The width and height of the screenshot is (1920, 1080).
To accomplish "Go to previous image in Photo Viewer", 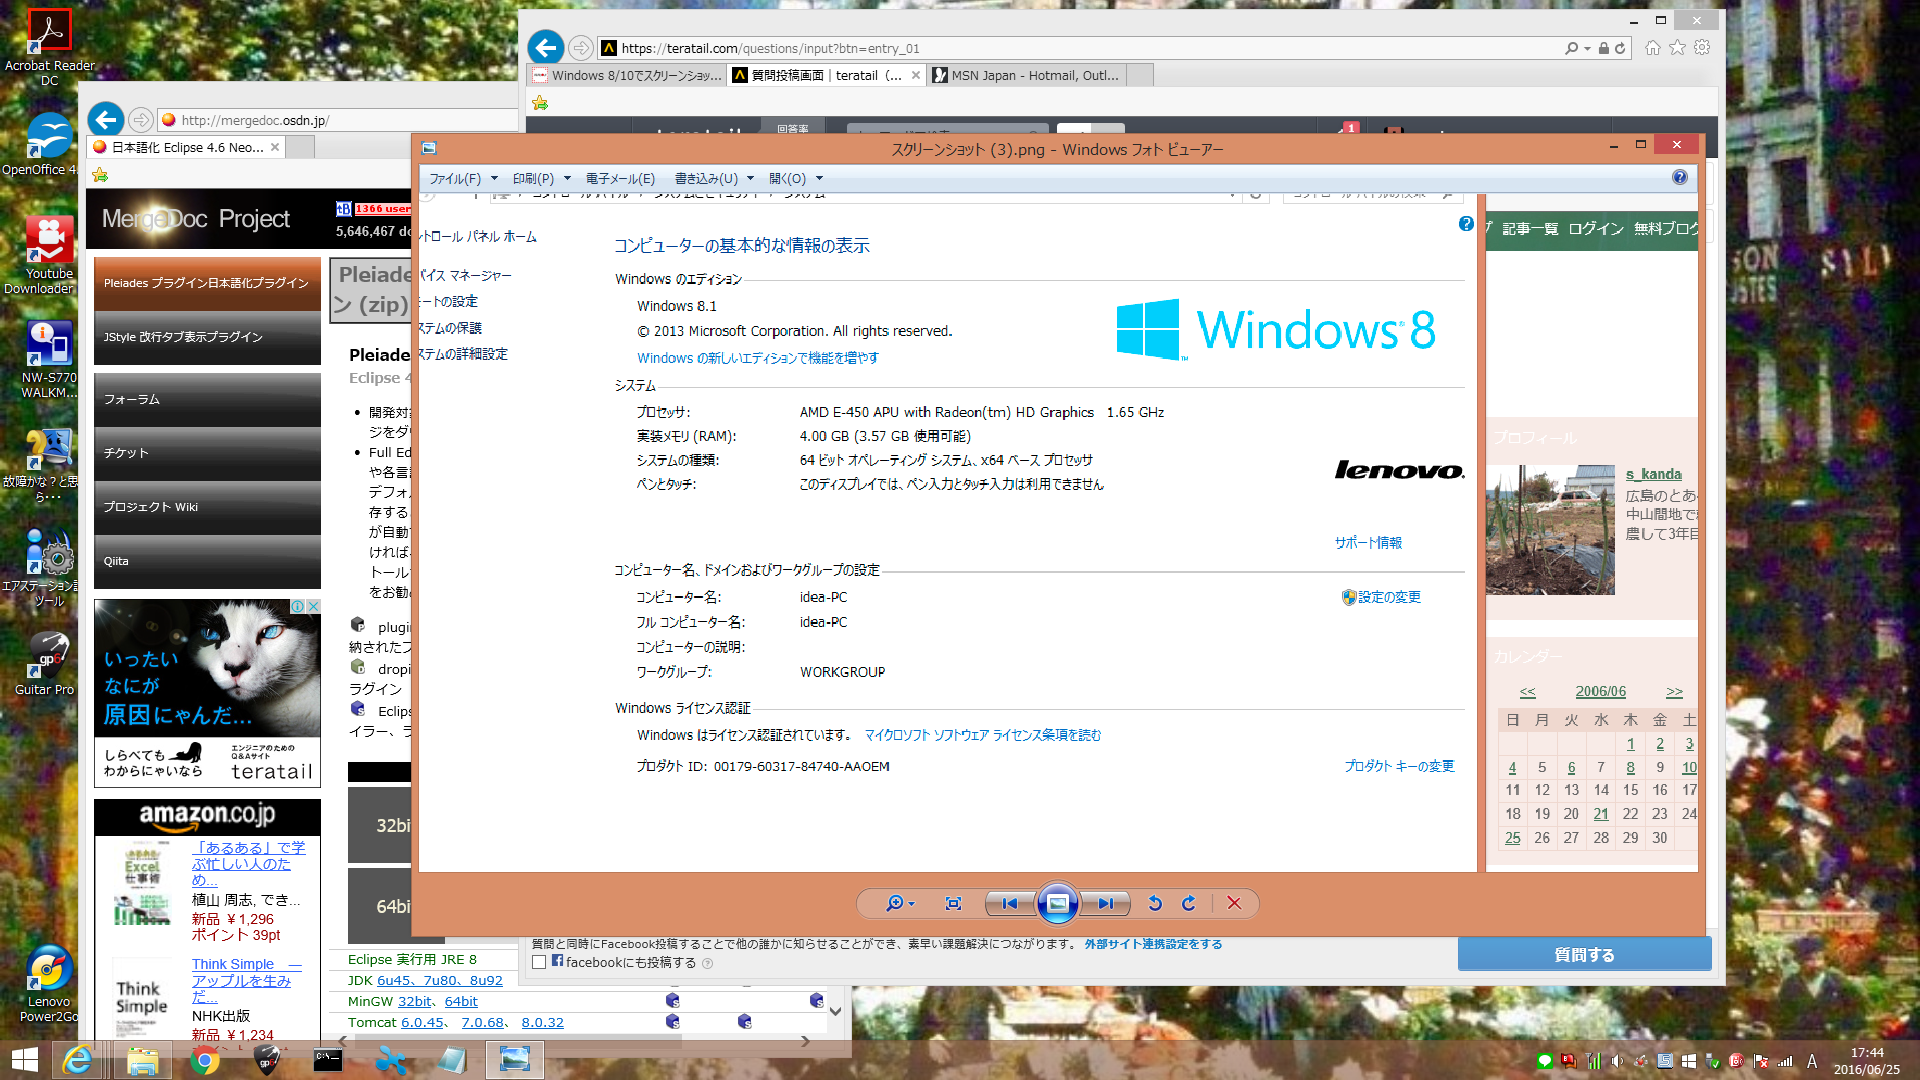I will (1010, 903).
